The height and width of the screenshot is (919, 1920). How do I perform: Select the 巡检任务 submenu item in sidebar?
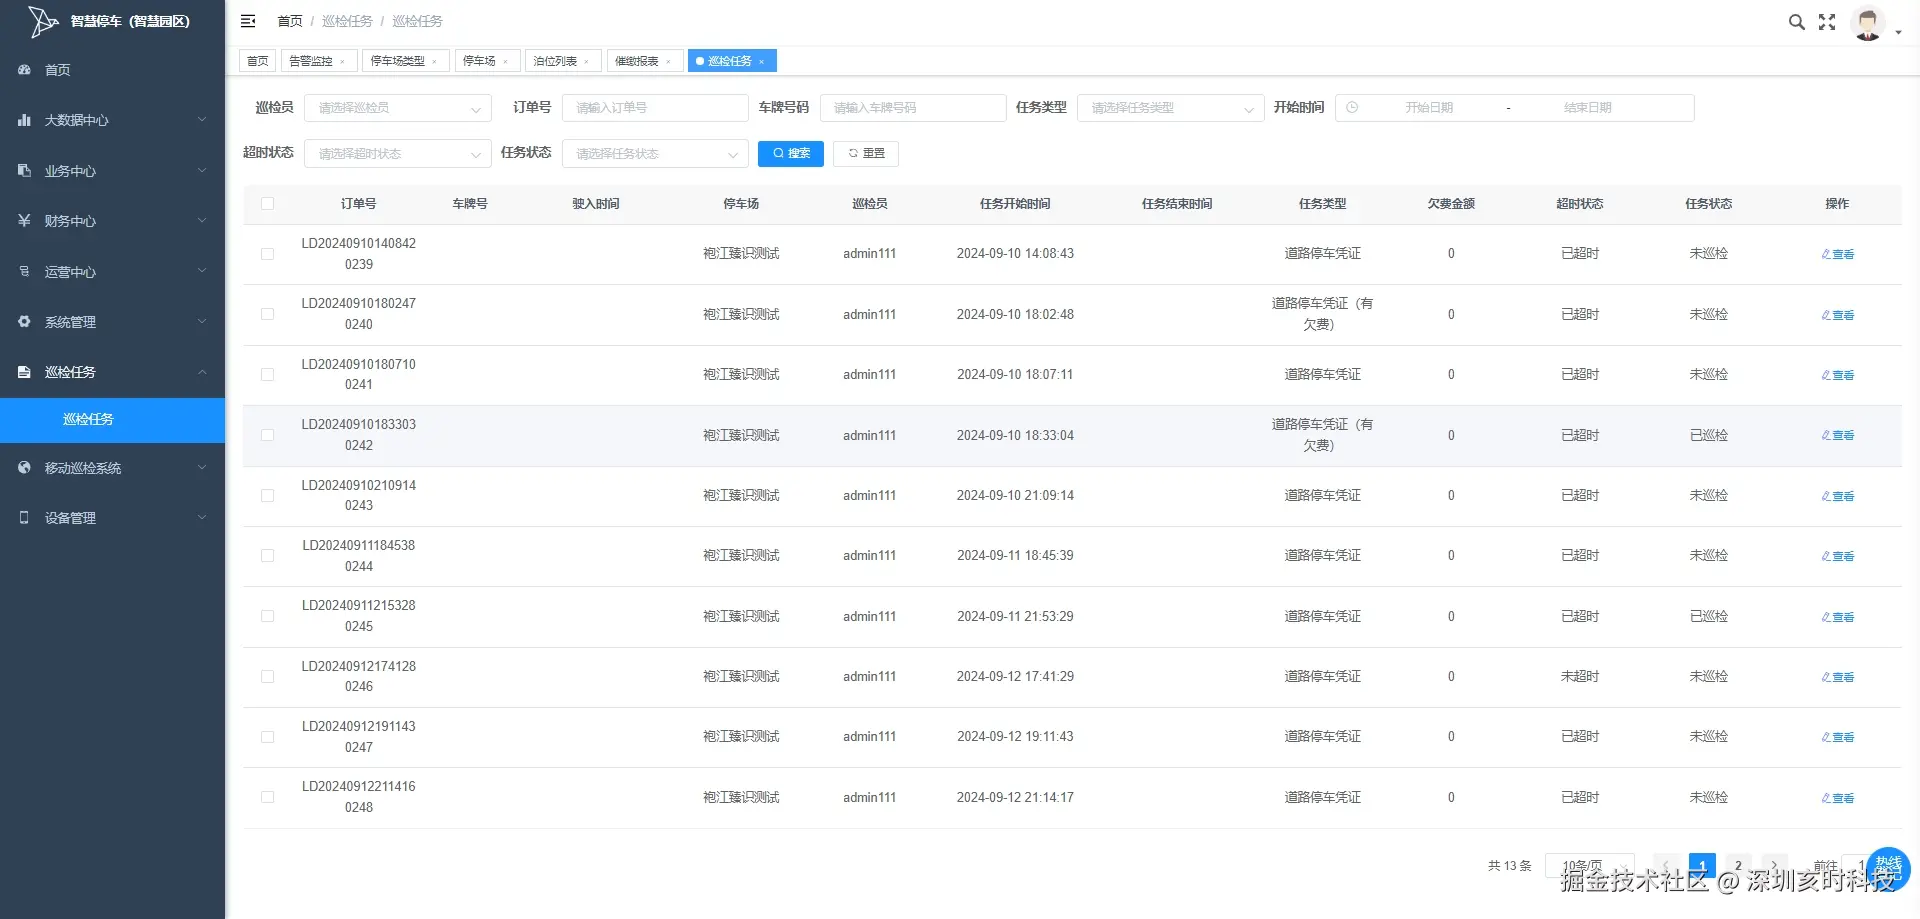[x=112, y=420]
